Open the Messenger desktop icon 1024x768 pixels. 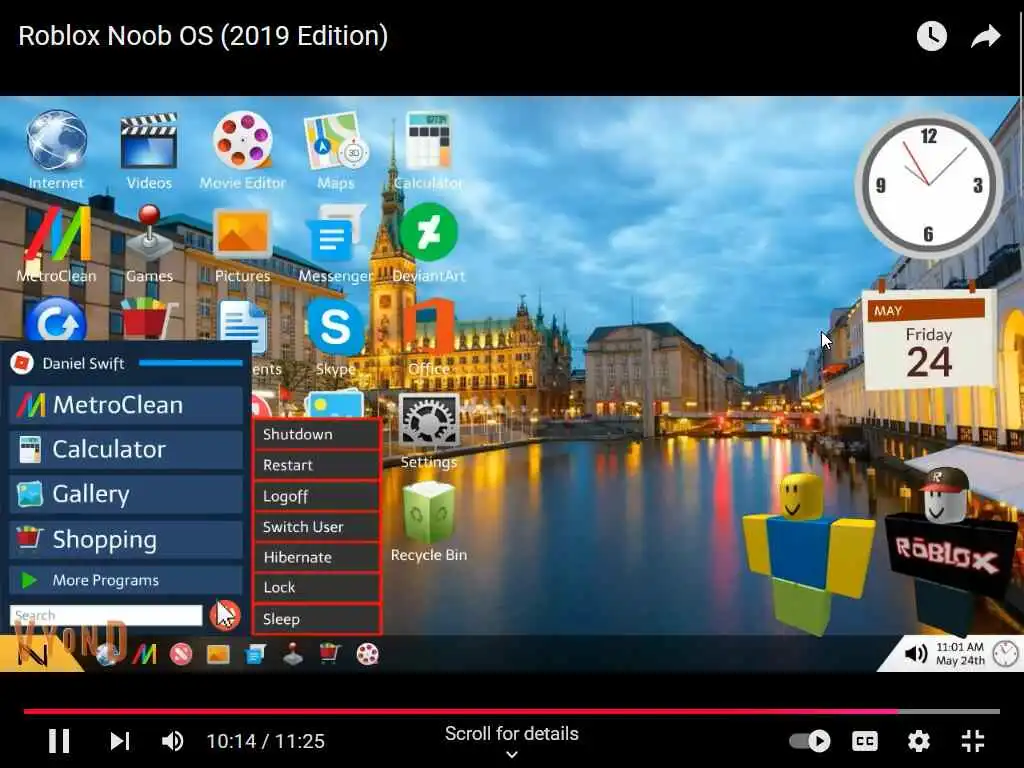(x=336, y=234)
